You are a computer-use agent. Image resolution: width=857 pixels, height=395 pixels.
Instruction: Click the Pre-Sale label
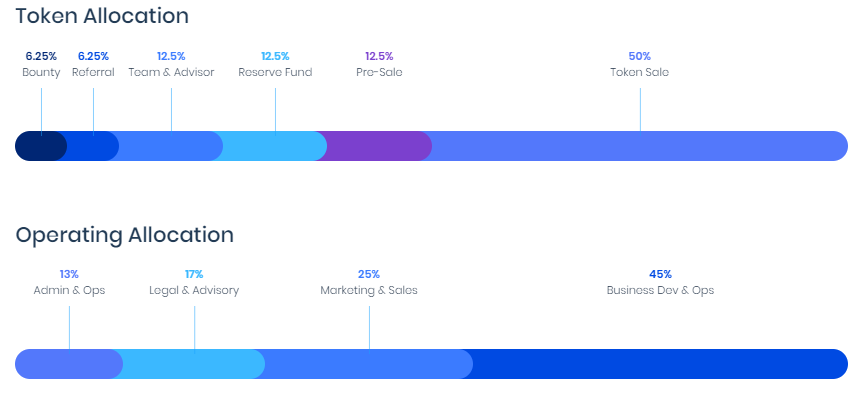click(x=379, y=72)
